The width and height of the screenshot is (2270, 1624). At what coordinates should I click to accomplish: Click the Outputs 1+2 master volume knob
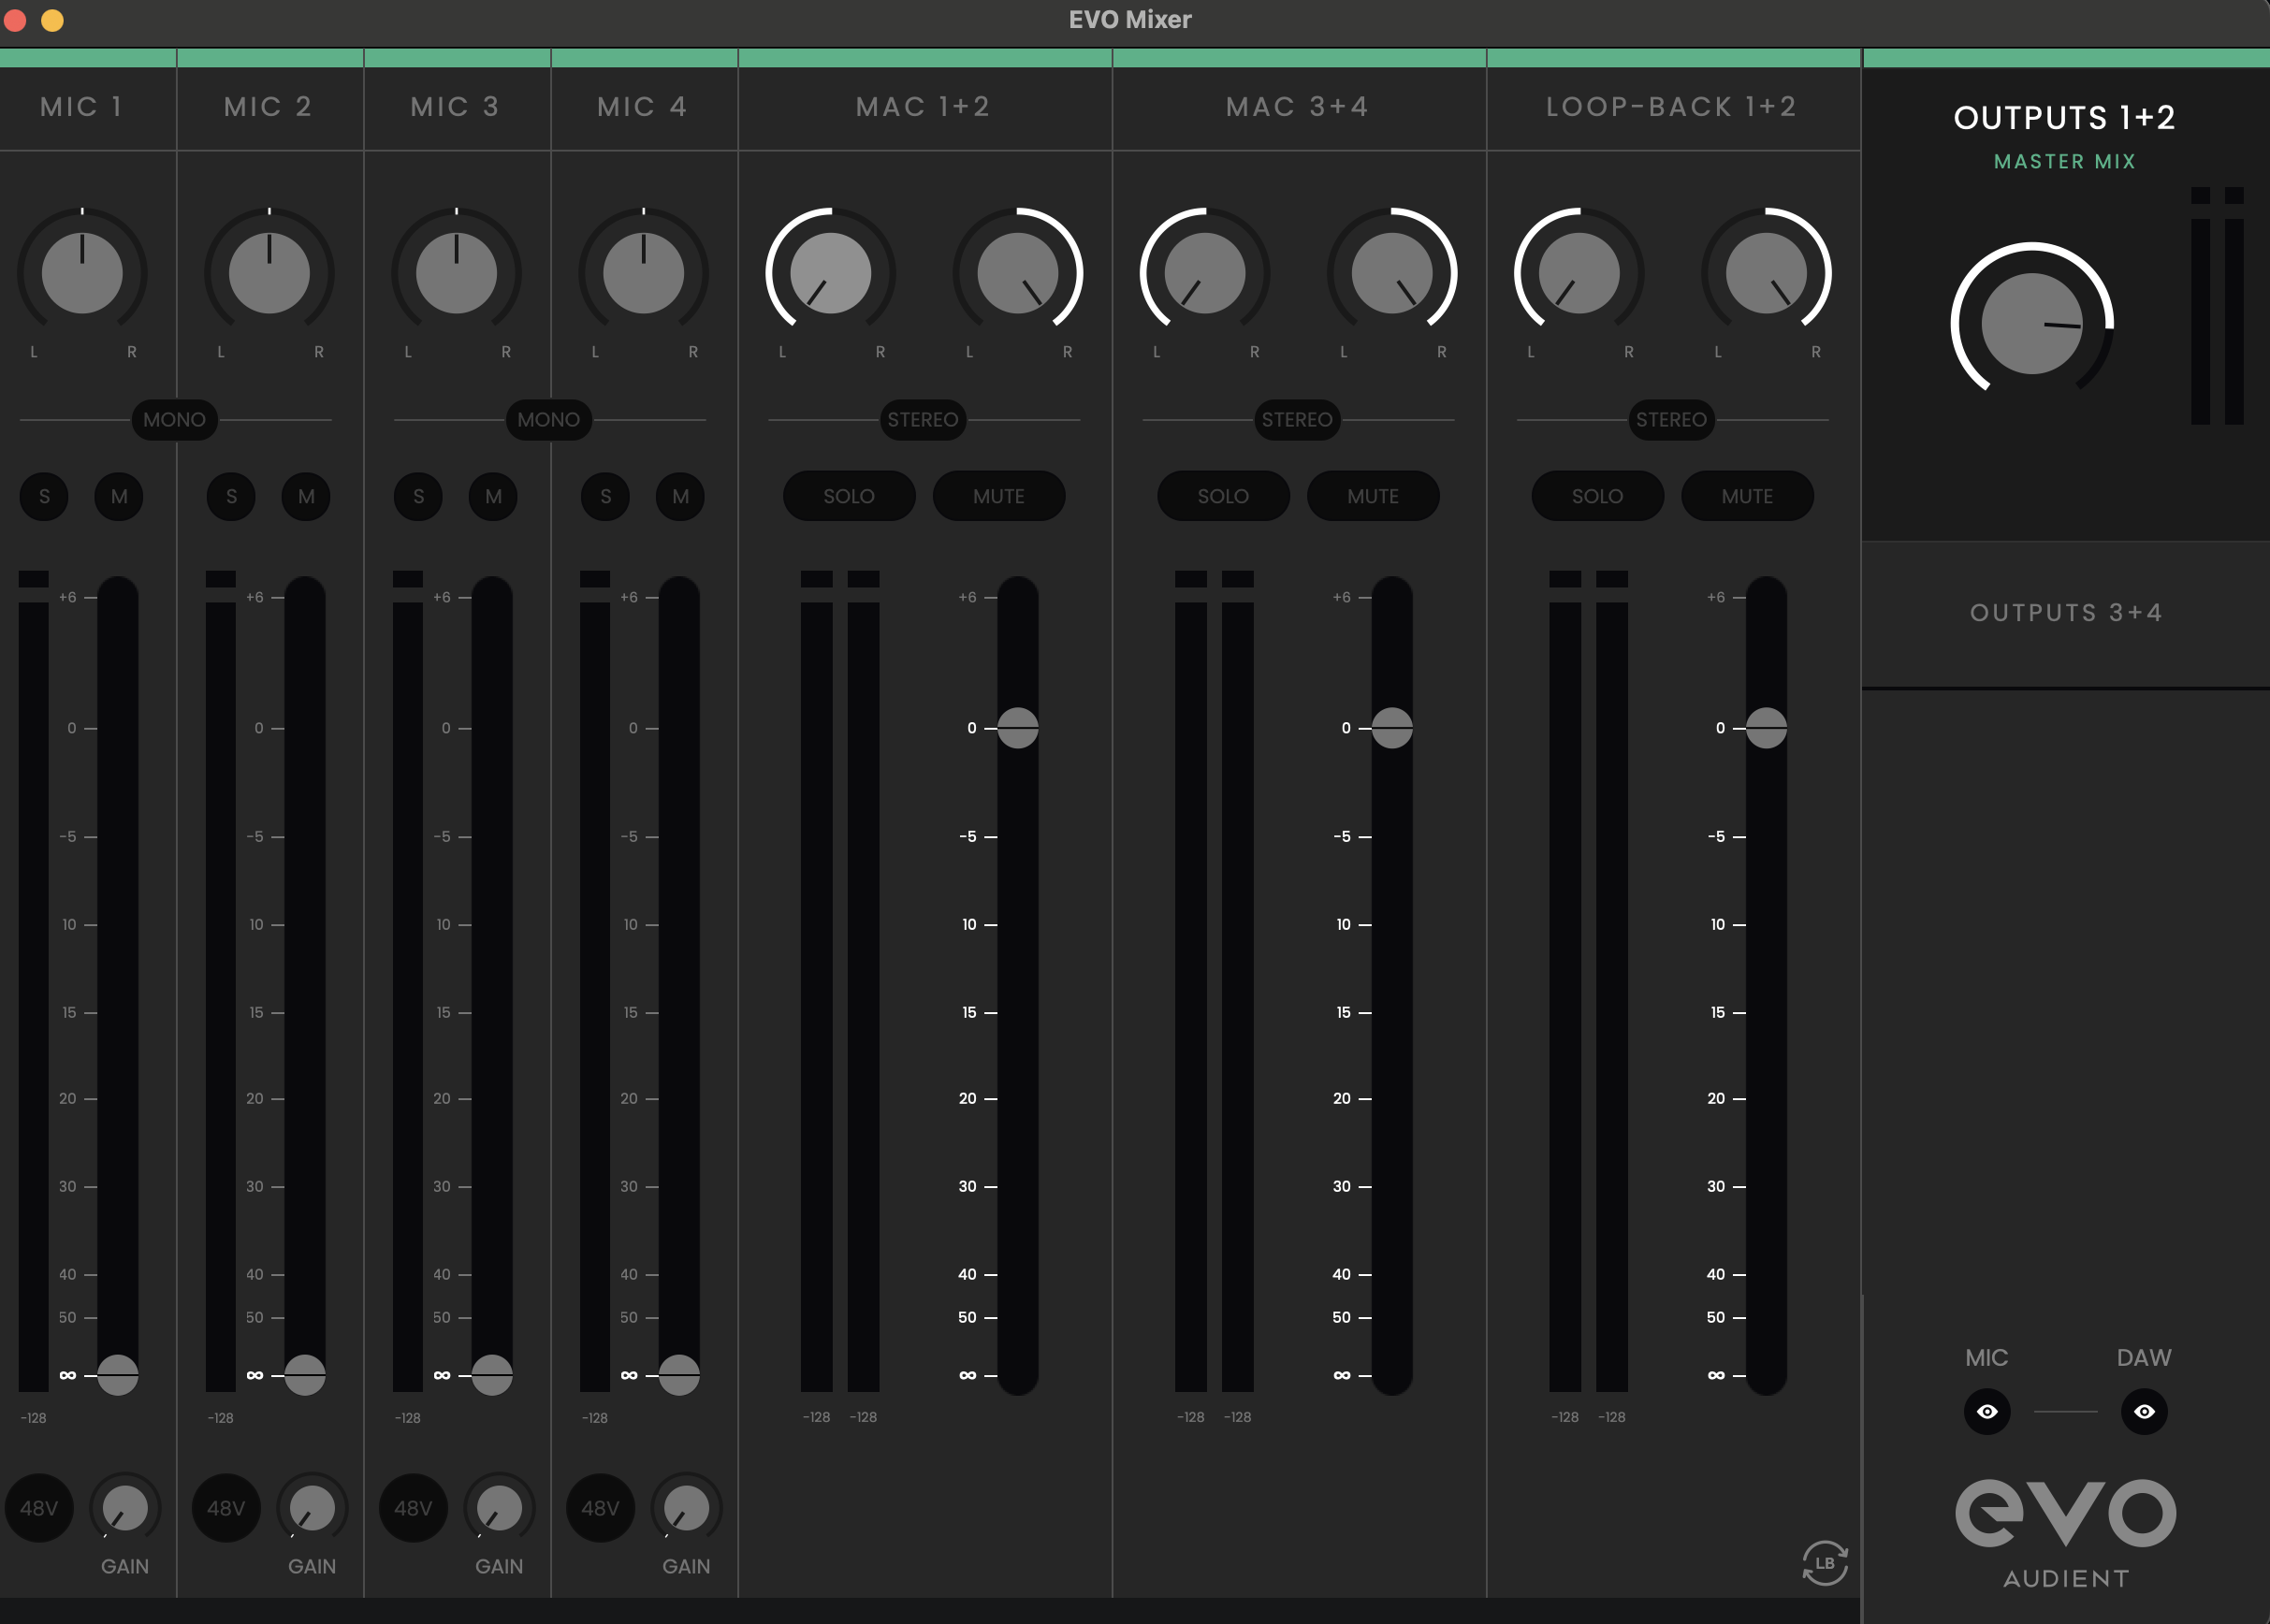pyautogui.click(x=2031, y=323)
